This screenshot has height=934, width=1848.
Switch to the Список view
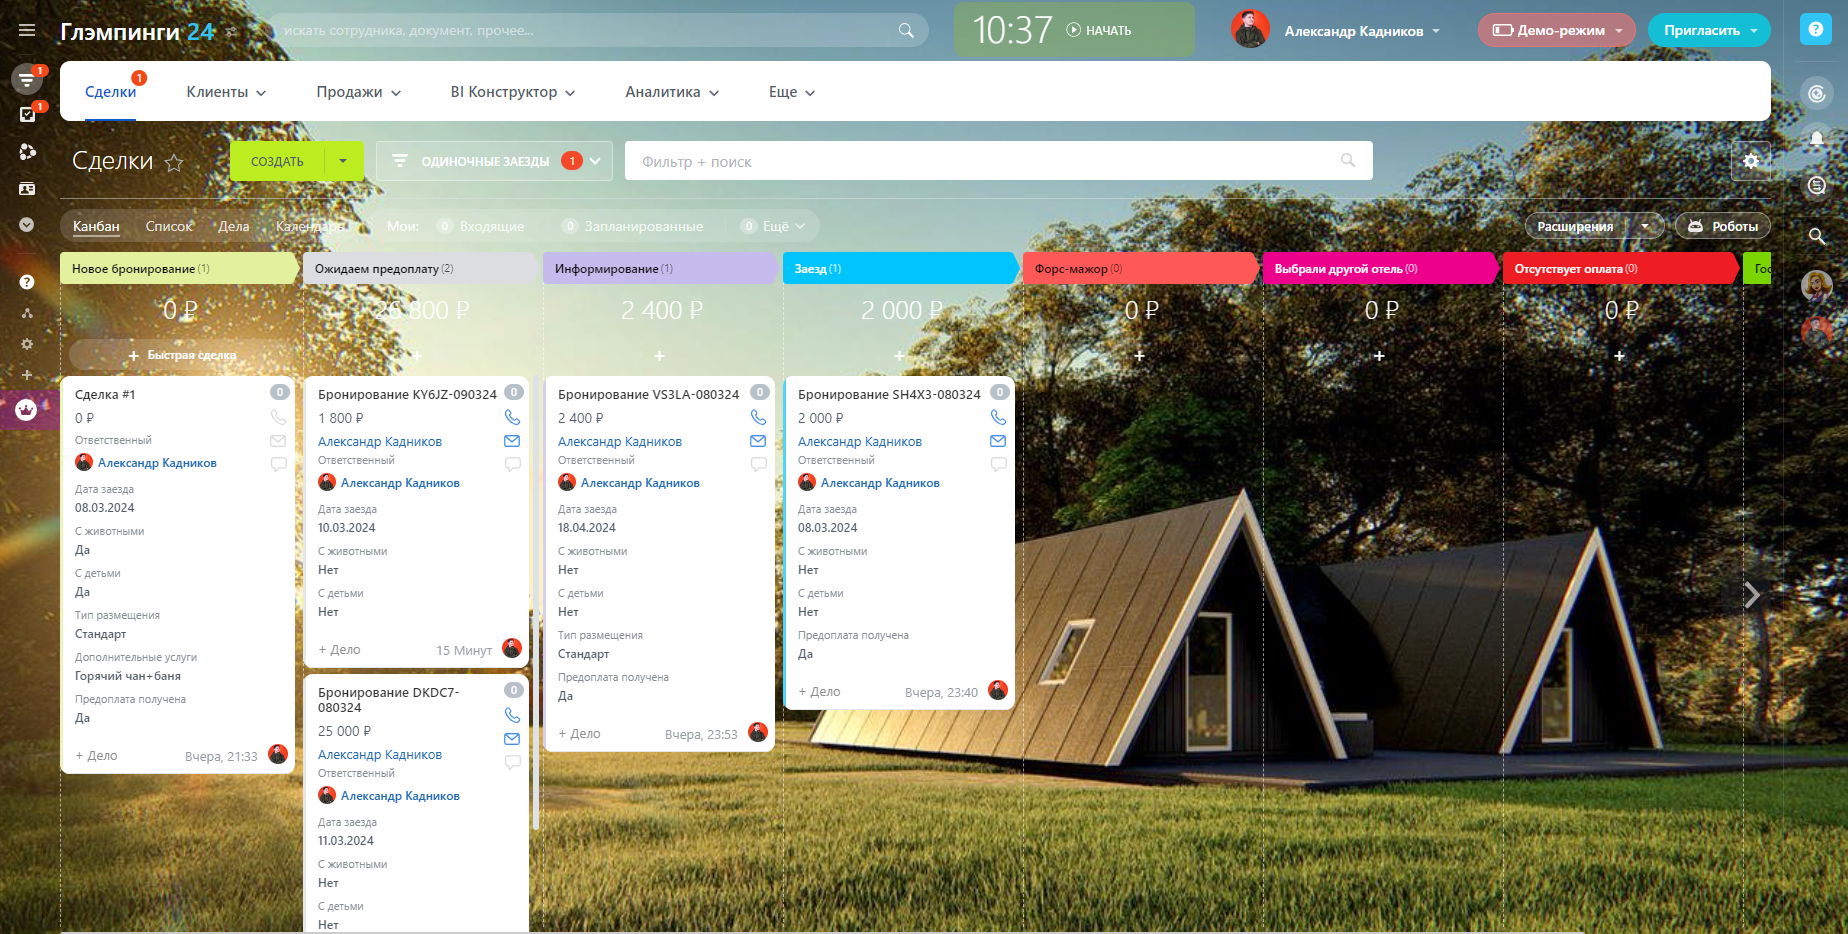pos(169,226)
